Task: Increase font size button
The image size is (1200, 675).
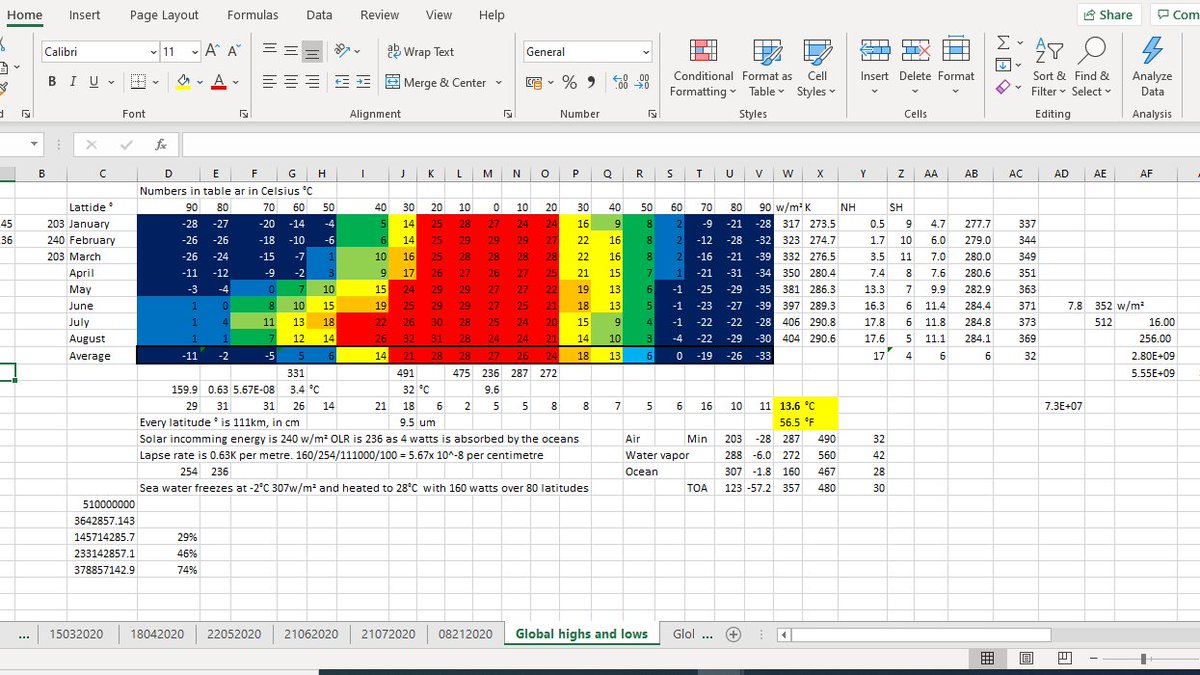Action: point(212,51)
